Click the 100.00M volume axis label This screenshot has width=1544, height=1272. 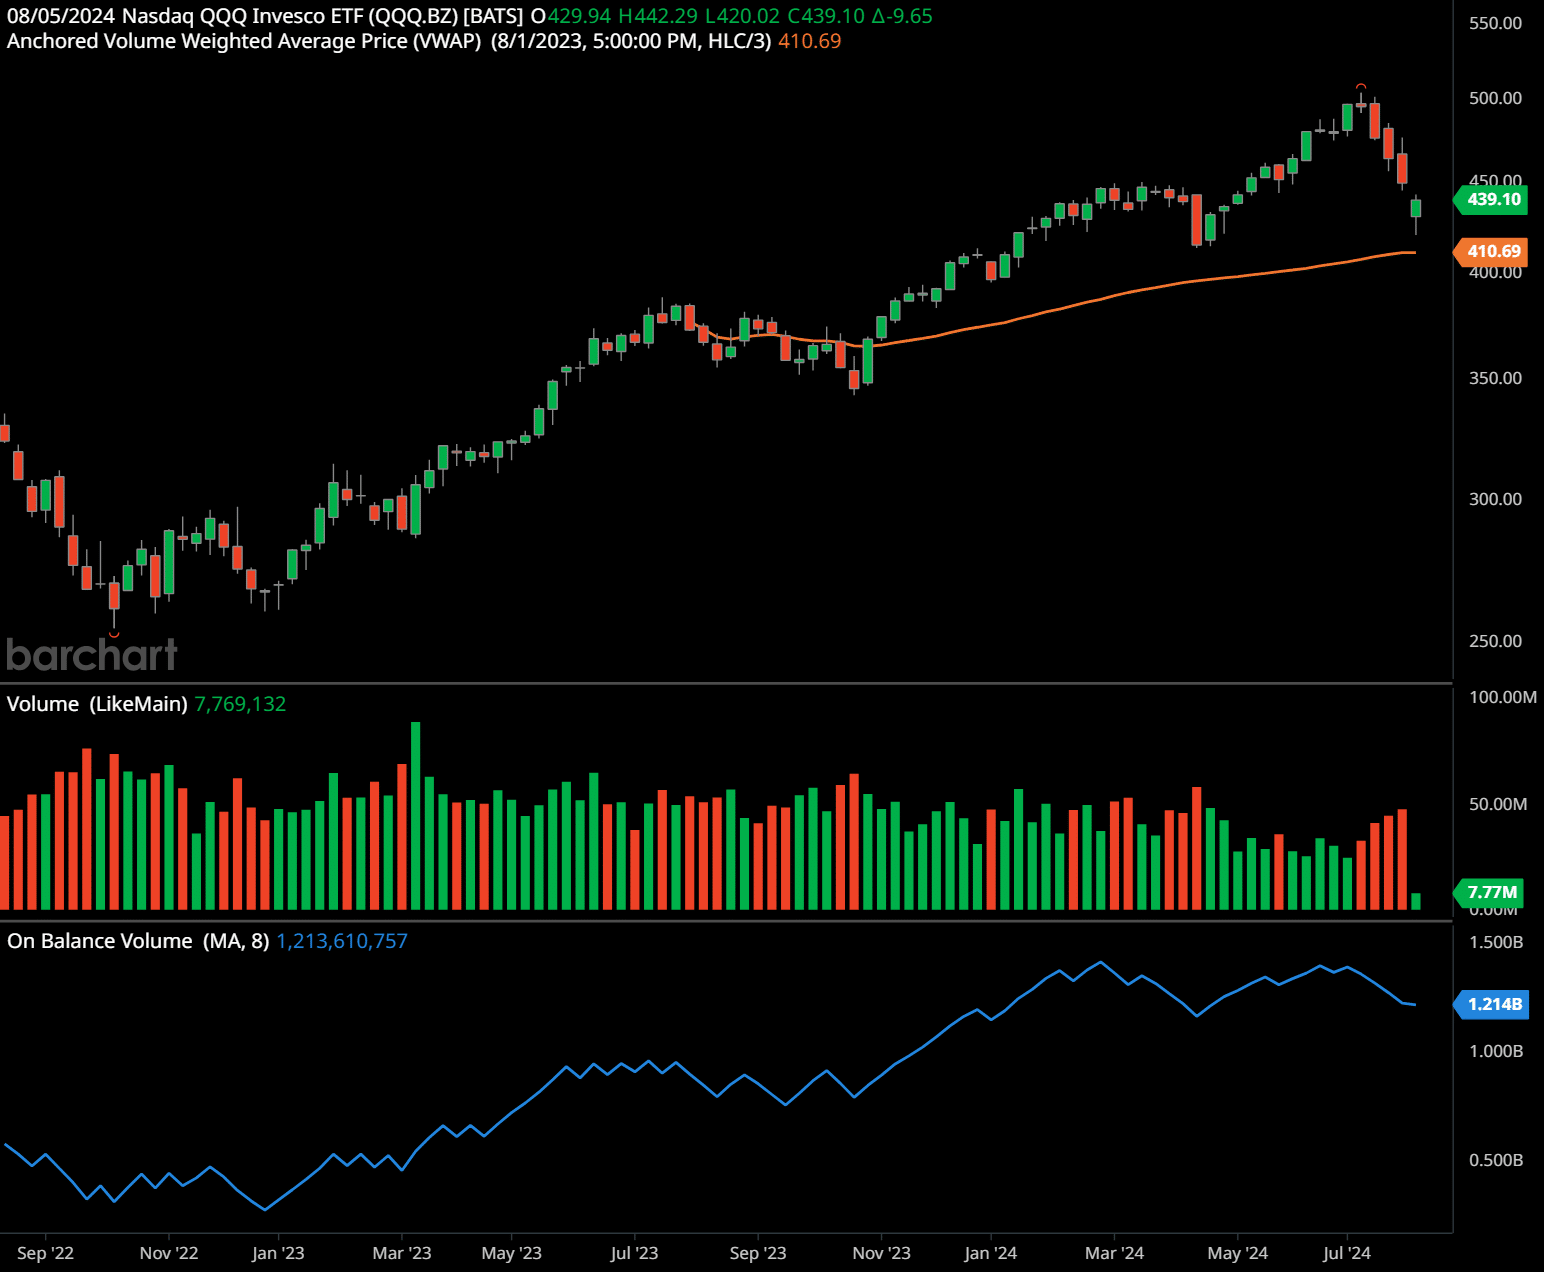[1502, 697]
